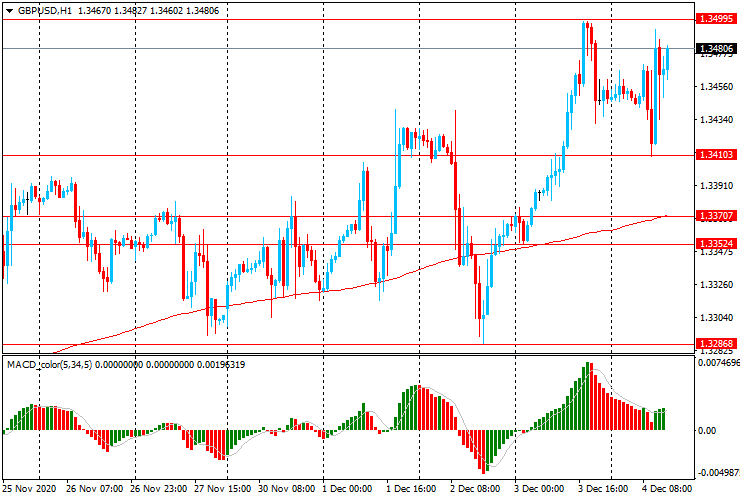This screenshot has width=740, height=500.
Task: Click the 25 Nov 2020 time axis label
Action: [x=30, y=489]
